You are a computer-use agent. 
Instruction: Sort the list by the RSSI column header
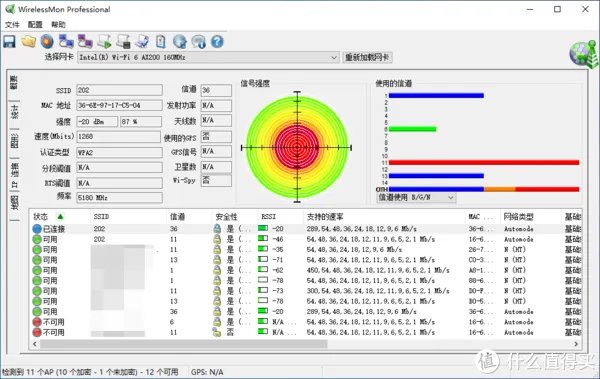pos(280,217)
